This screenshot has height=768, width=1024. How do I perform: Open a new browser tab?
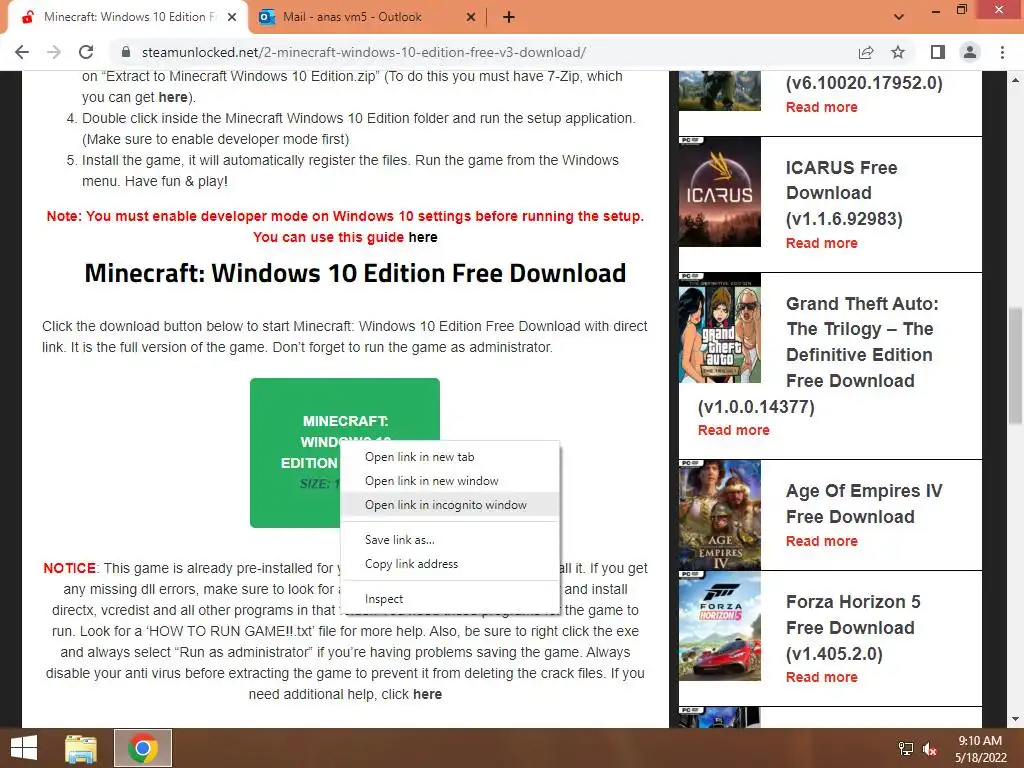[x=509, y=17]
